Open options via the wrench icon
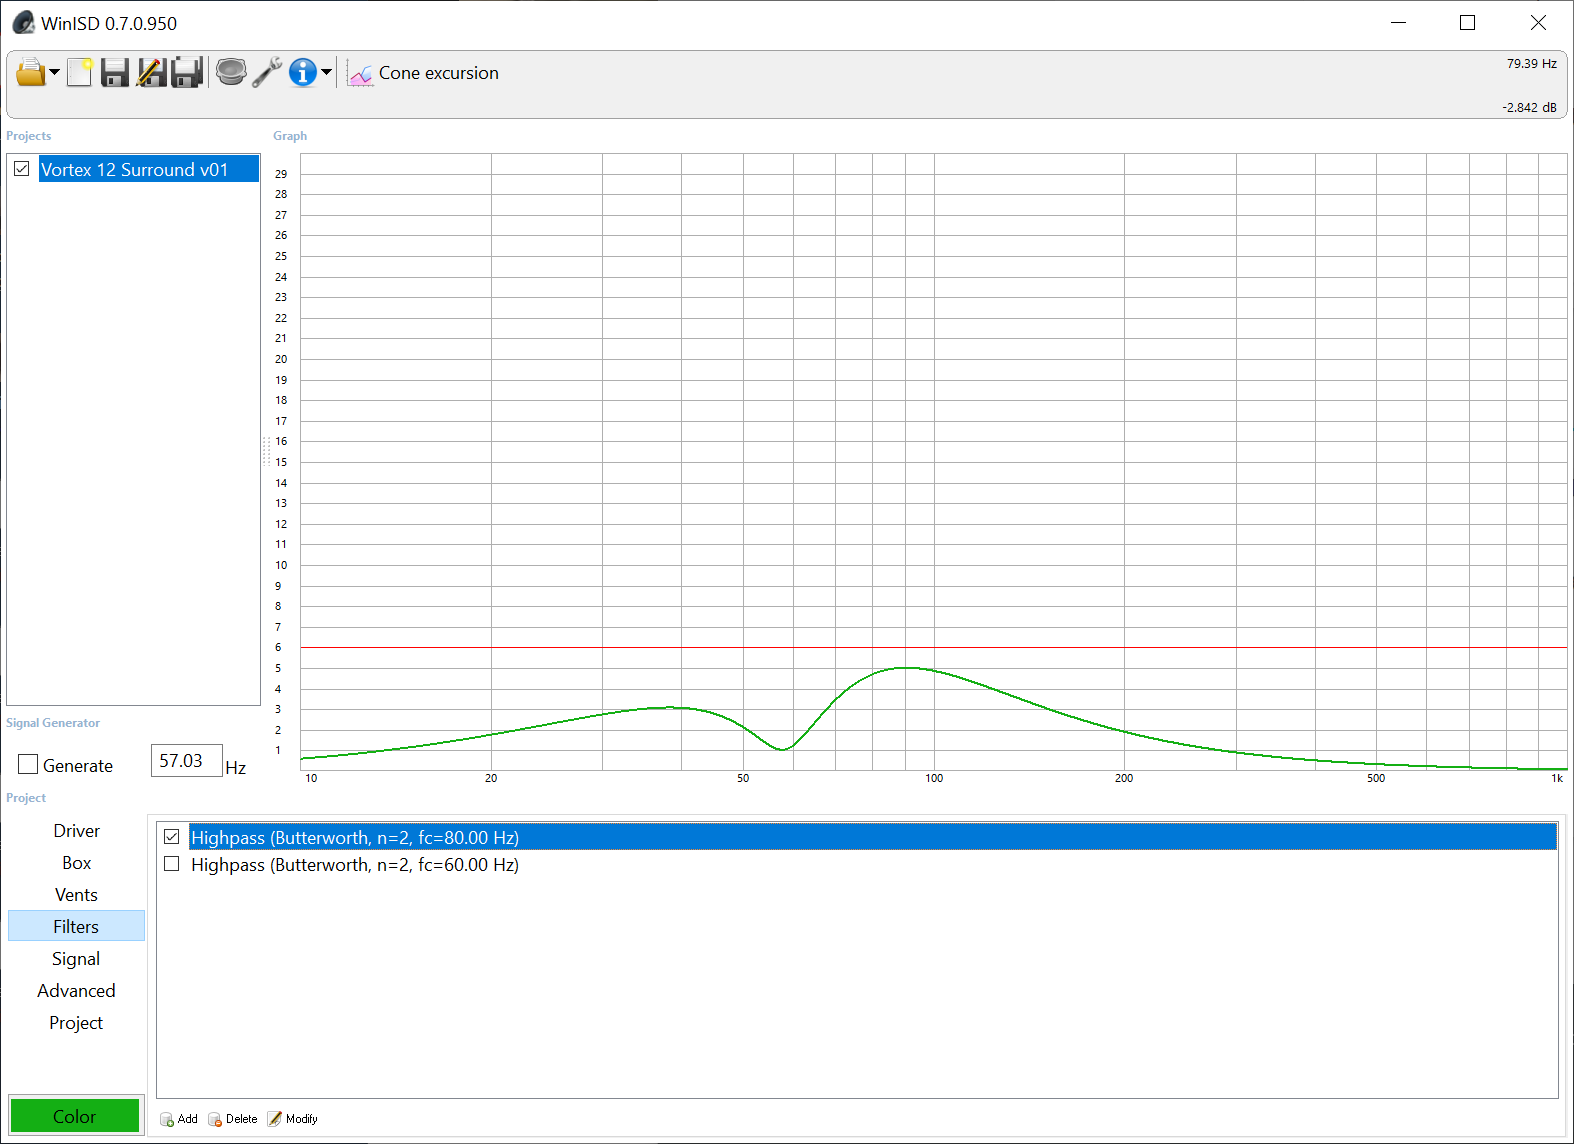Screen dimensions: 1574x1144 [x=267, y=73]
